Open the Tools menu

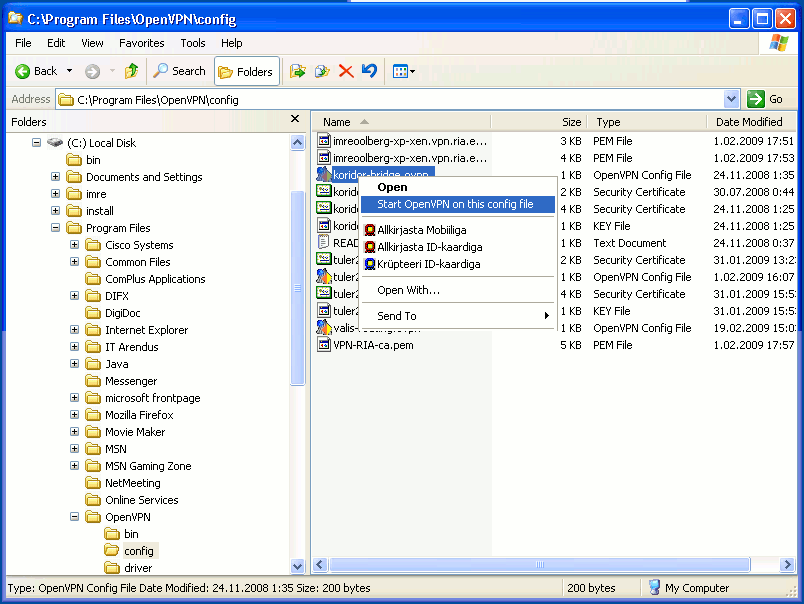[x=193, y=43]
